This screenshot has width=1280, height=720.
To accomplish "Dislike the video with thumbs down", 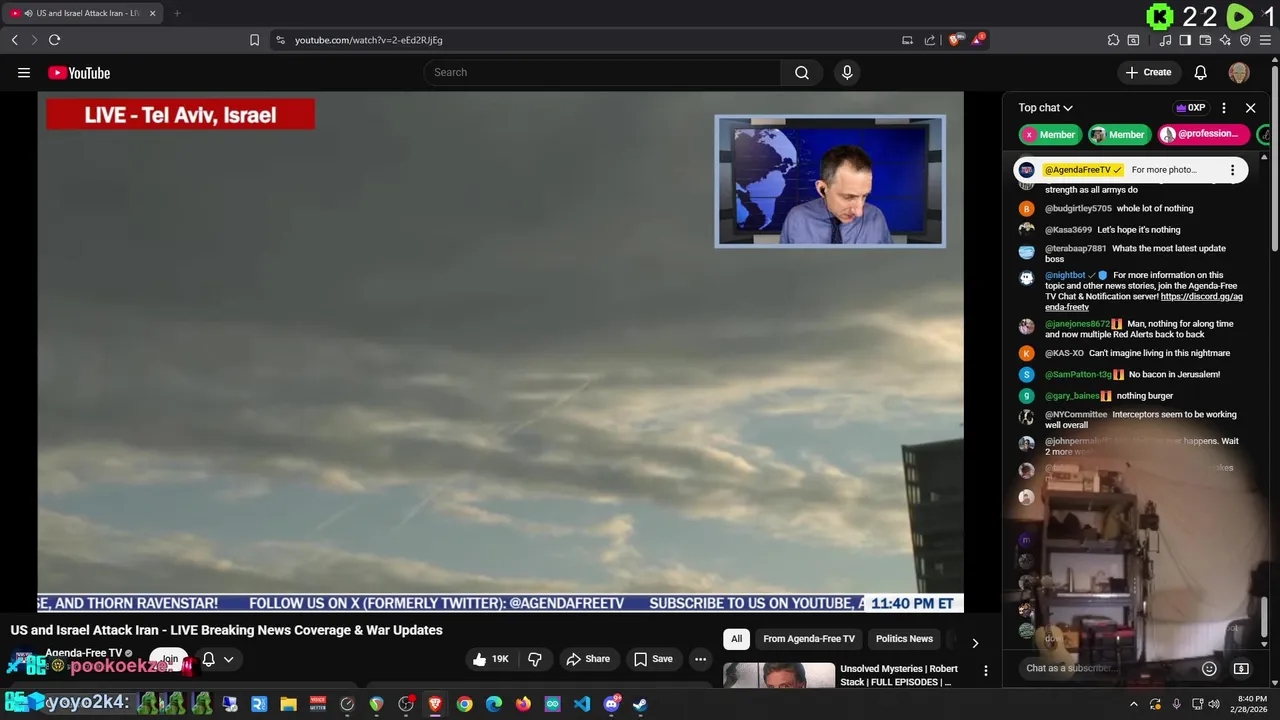I will [535, 659].
